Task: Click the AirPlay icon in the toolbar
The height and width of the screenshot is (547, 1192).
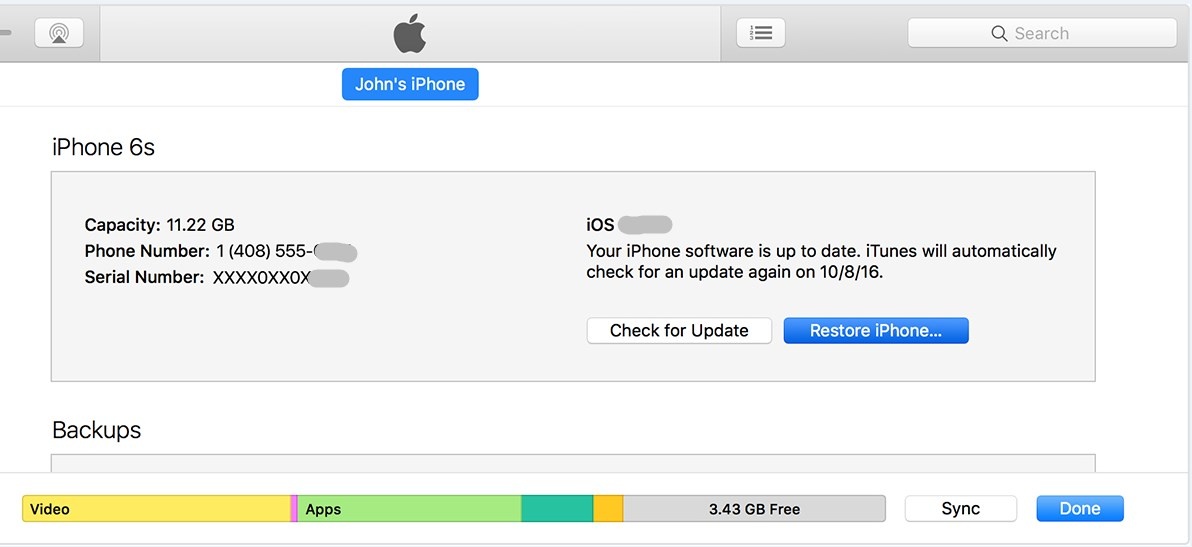Action: pos(59,33)
